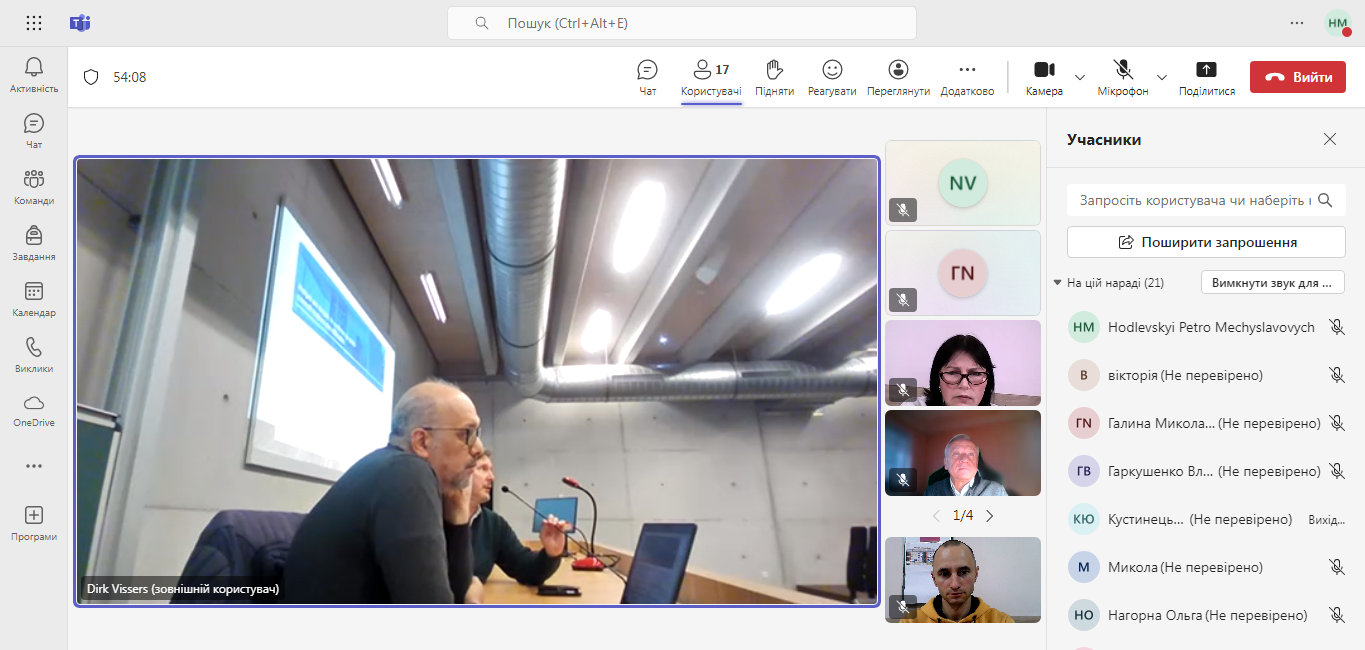Viewport: 1365px width, 650px height.
Task: Toggle mic for Hodlevskyi Petro Mechyslavovych
Action: click(1336, 327)
